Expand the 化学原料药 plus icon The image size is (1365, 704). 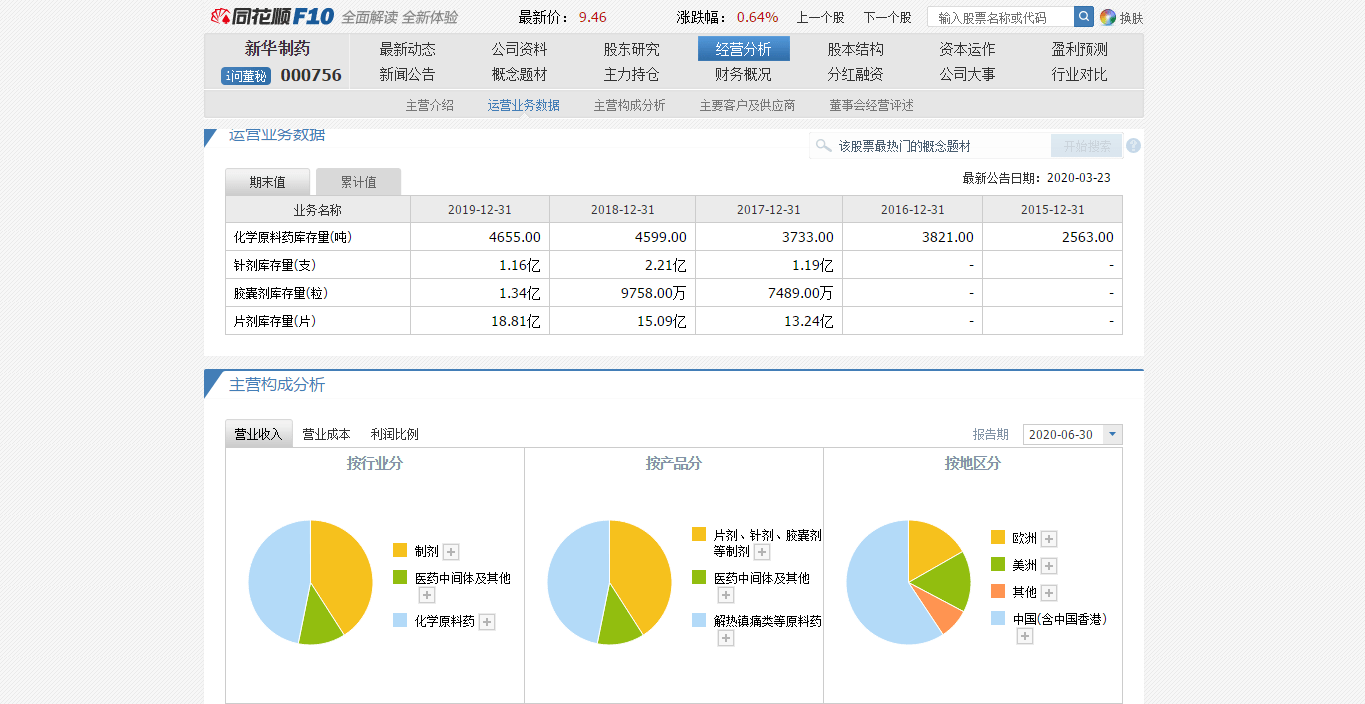tap(487, 622)
